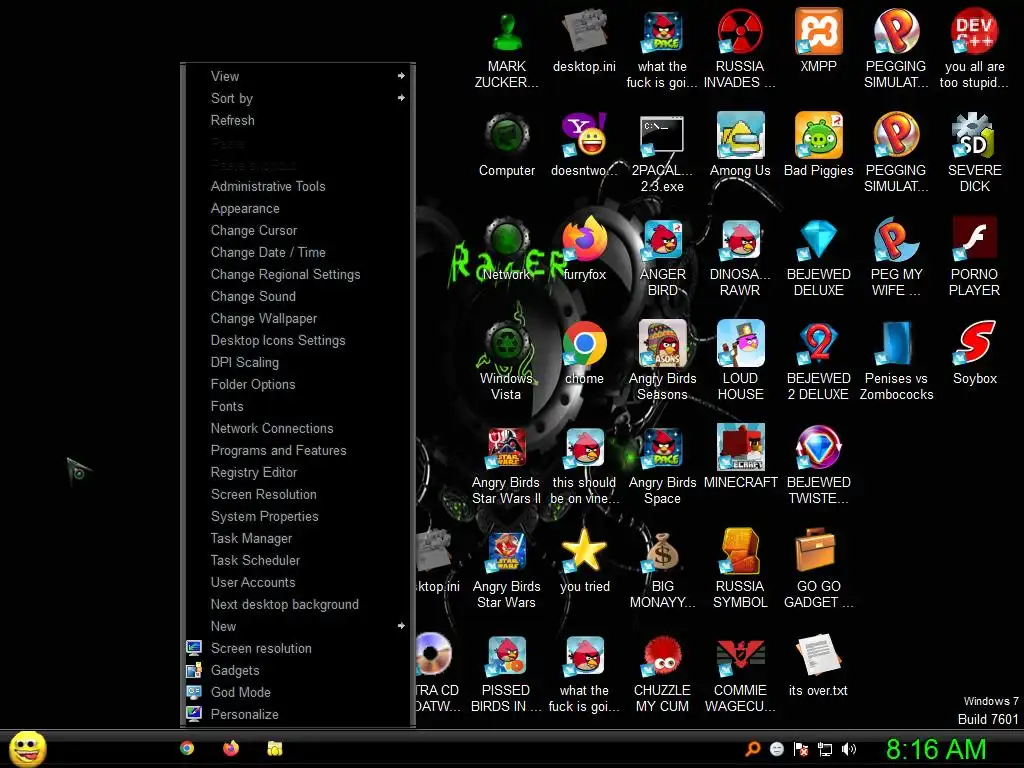
Task: Choose Refresh from the context menu
Action: click(x=301, y=120)
